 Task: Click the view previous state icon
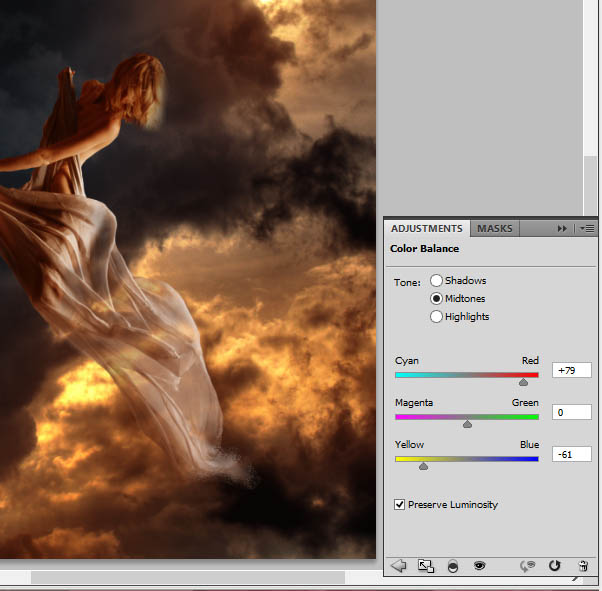[528, 566]
